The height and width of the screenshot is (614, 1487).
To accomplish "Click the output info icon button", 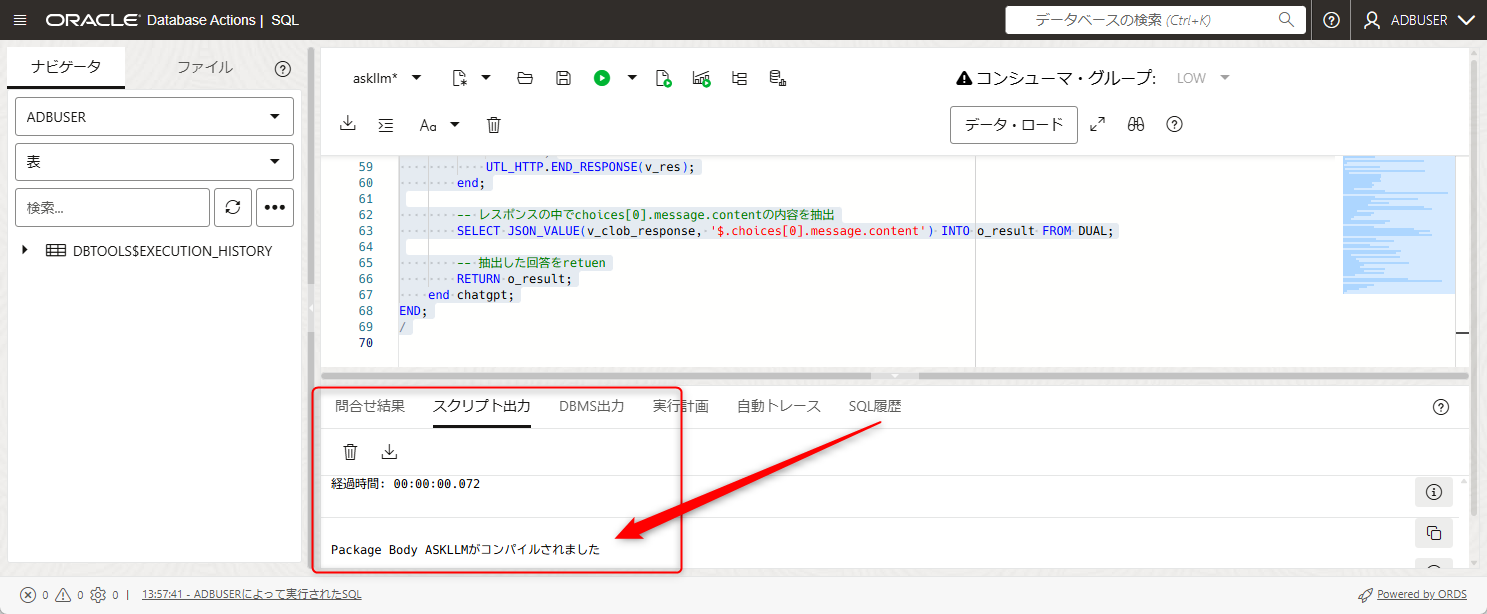I will click(x=1434, y=492).
